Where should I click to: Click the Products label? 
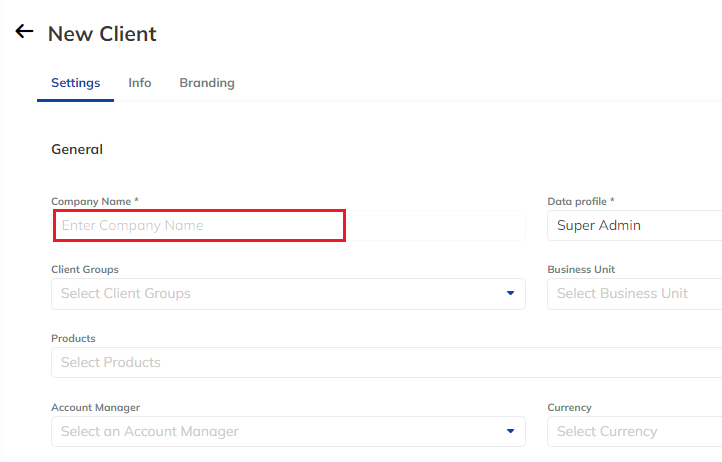click(73, 339)
